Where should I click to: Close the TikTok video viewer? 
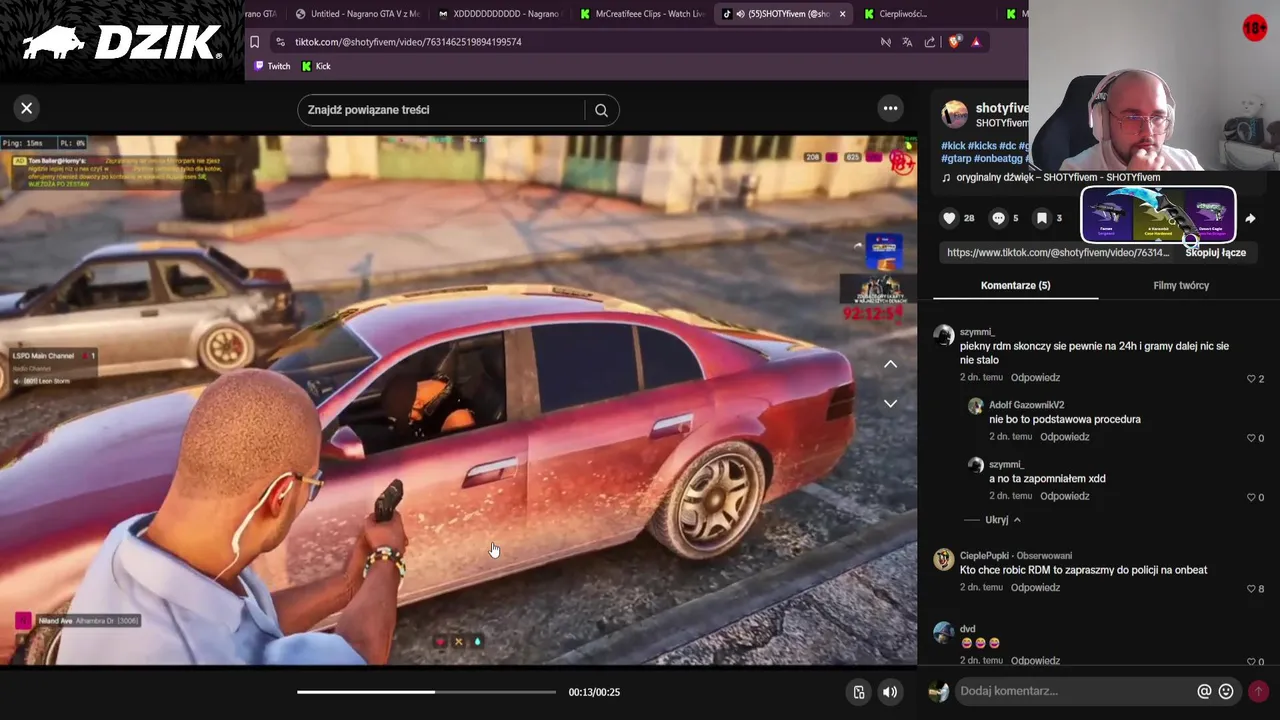click(27, 108)
